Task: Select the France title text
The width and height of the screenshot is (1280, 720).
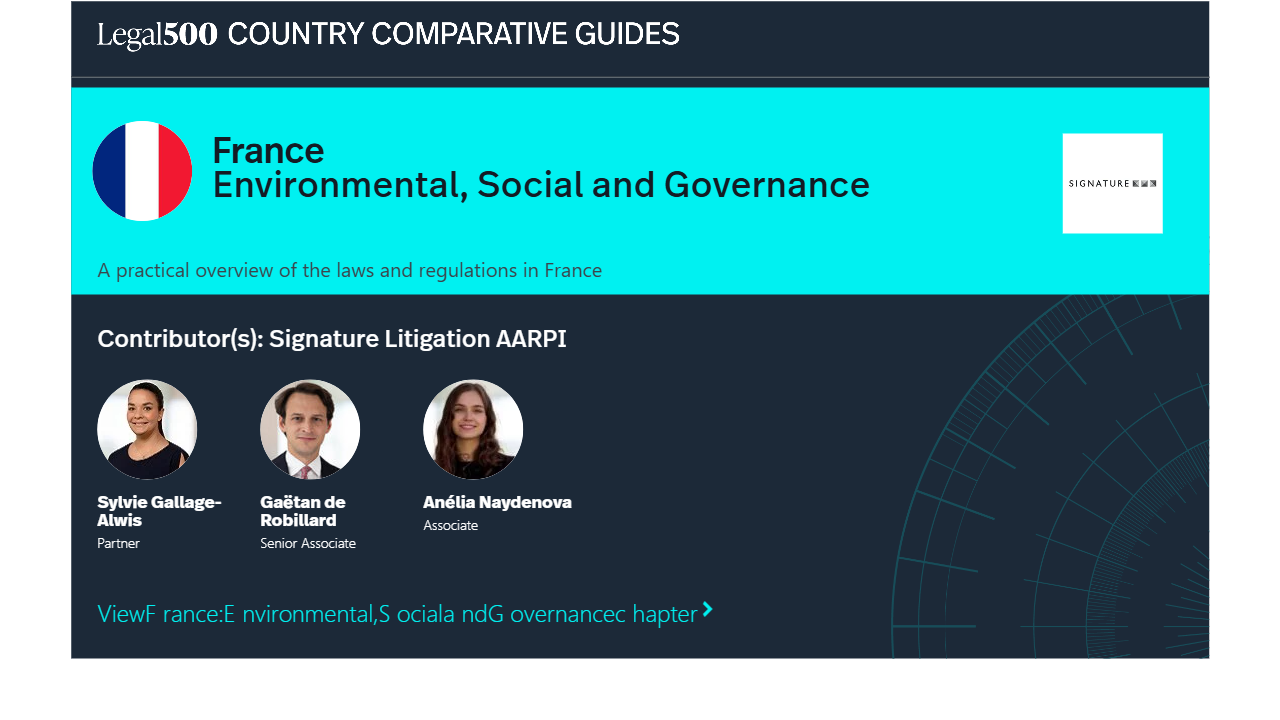Action: pos(268,151)
